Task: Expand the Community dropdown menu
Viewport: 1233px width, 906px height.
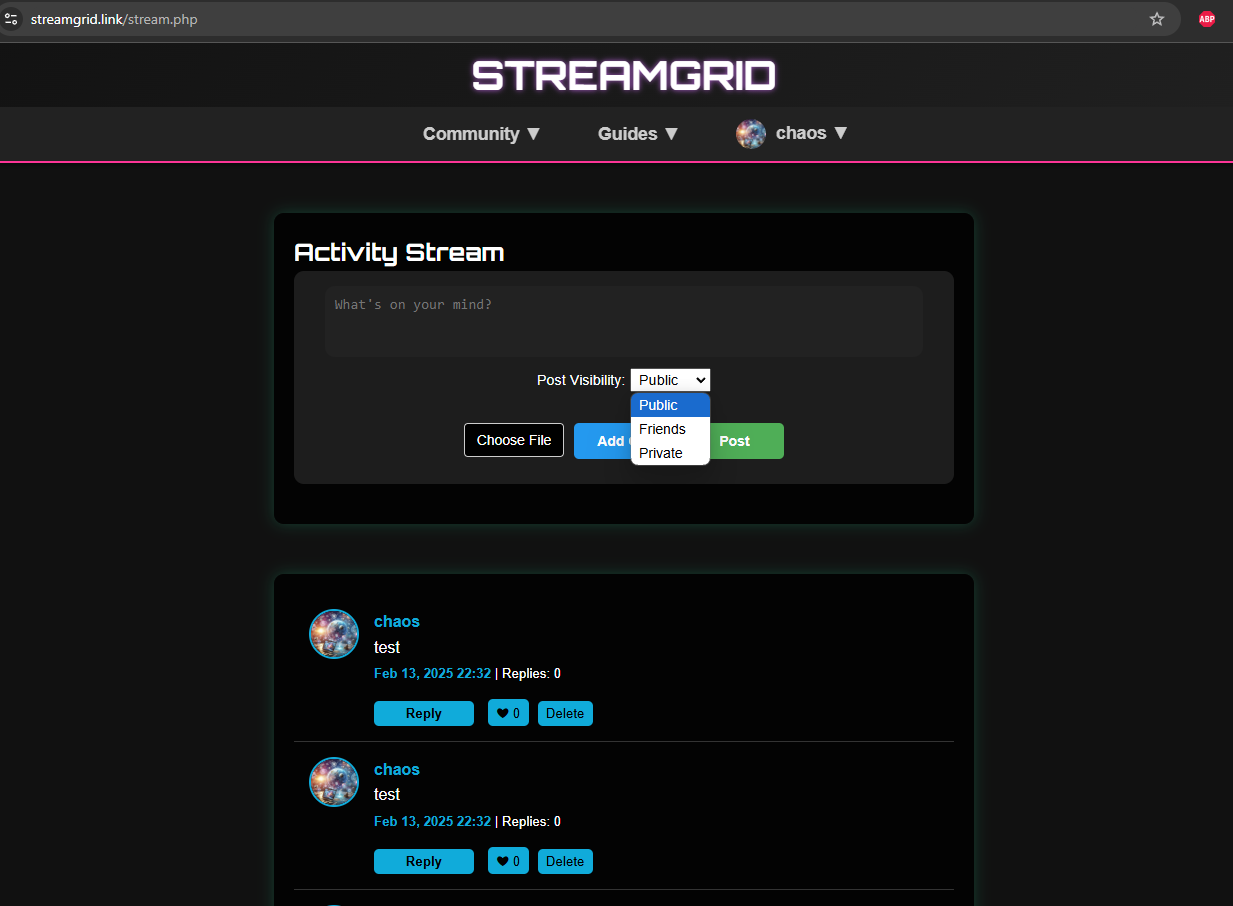Action: [x=481, y=134]
